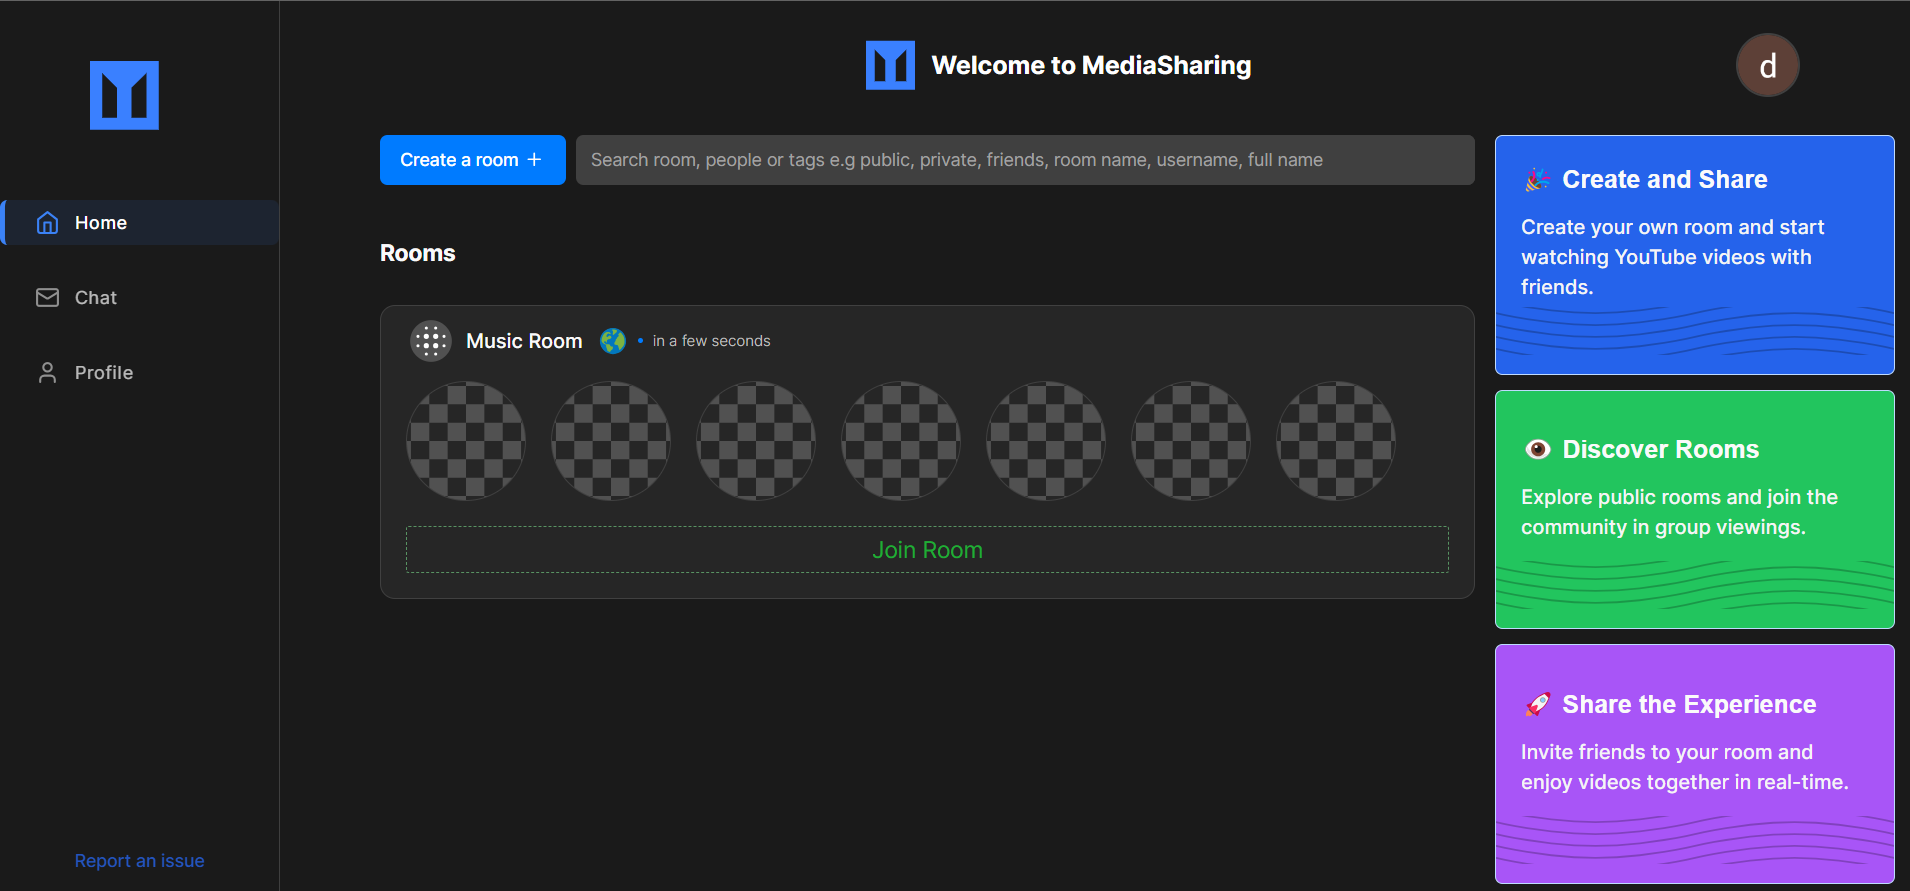Select the fifth member avatar placeholder in Music Room
This screenshot has height=891, width=1910.
1046,441
